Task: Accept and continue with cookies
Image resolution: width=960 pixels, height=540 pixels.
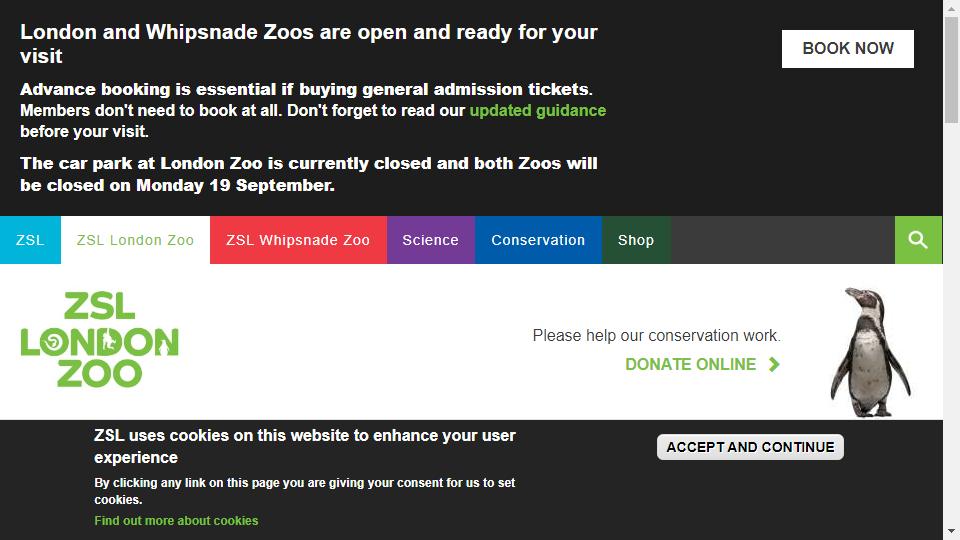Action: tap(750, 447)
